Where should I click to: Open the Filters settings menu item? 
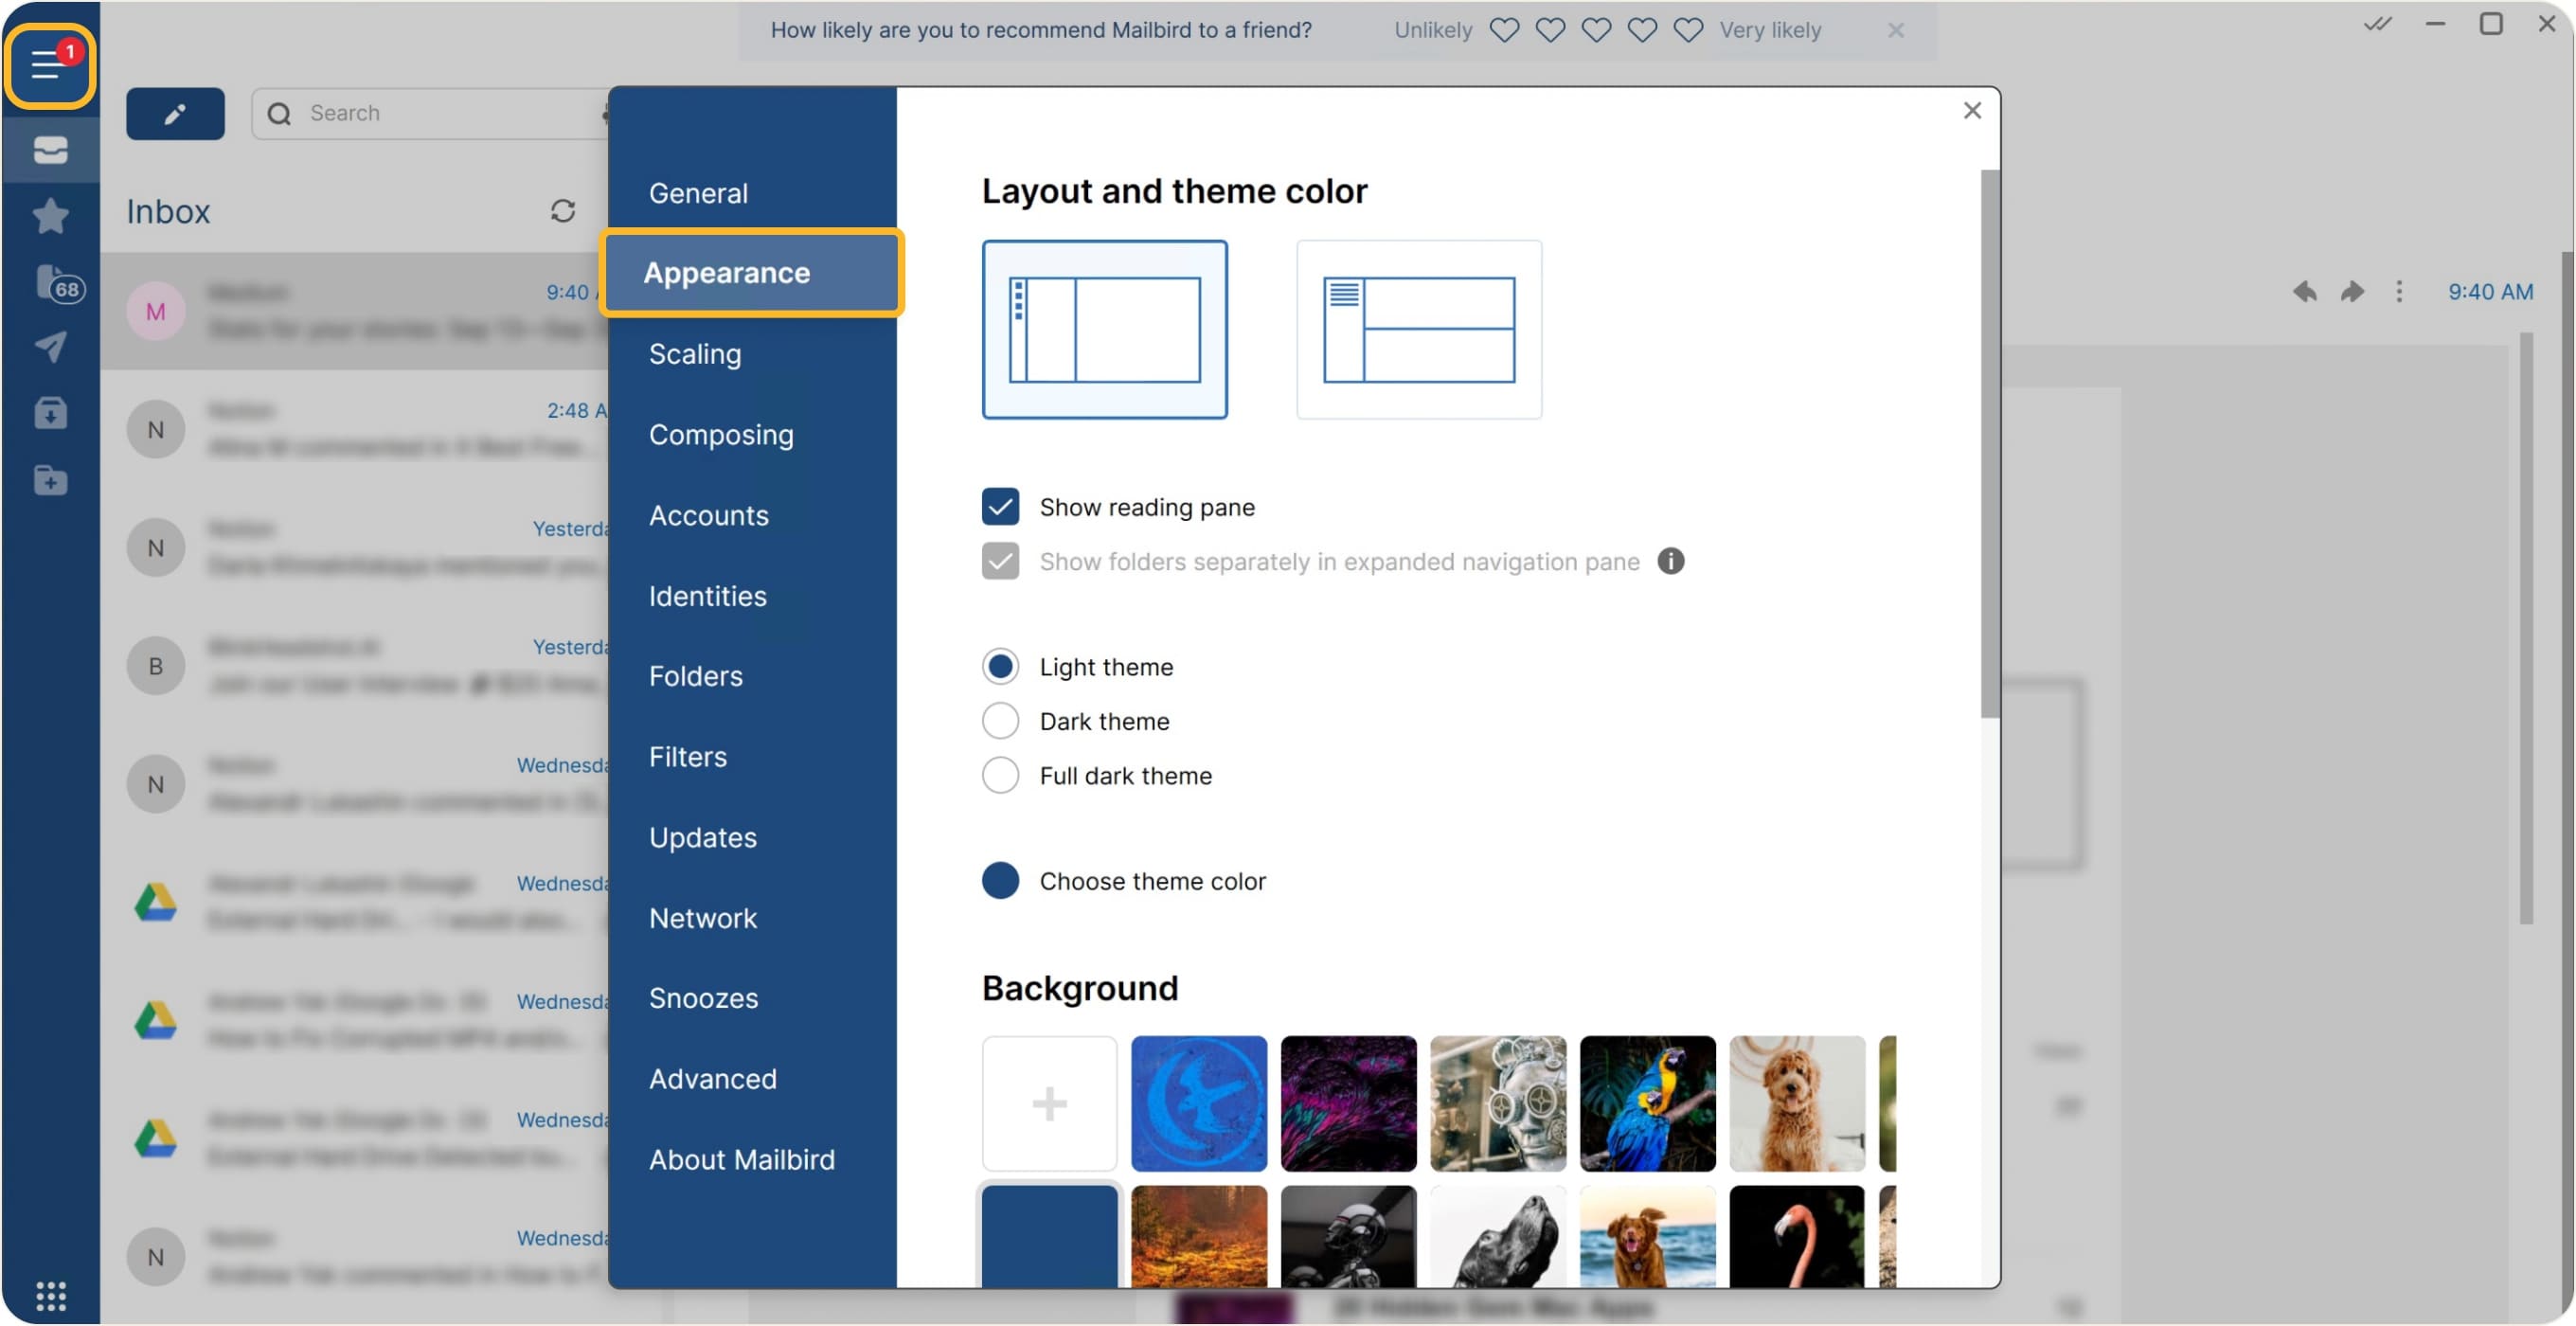[x=688, y=756]
